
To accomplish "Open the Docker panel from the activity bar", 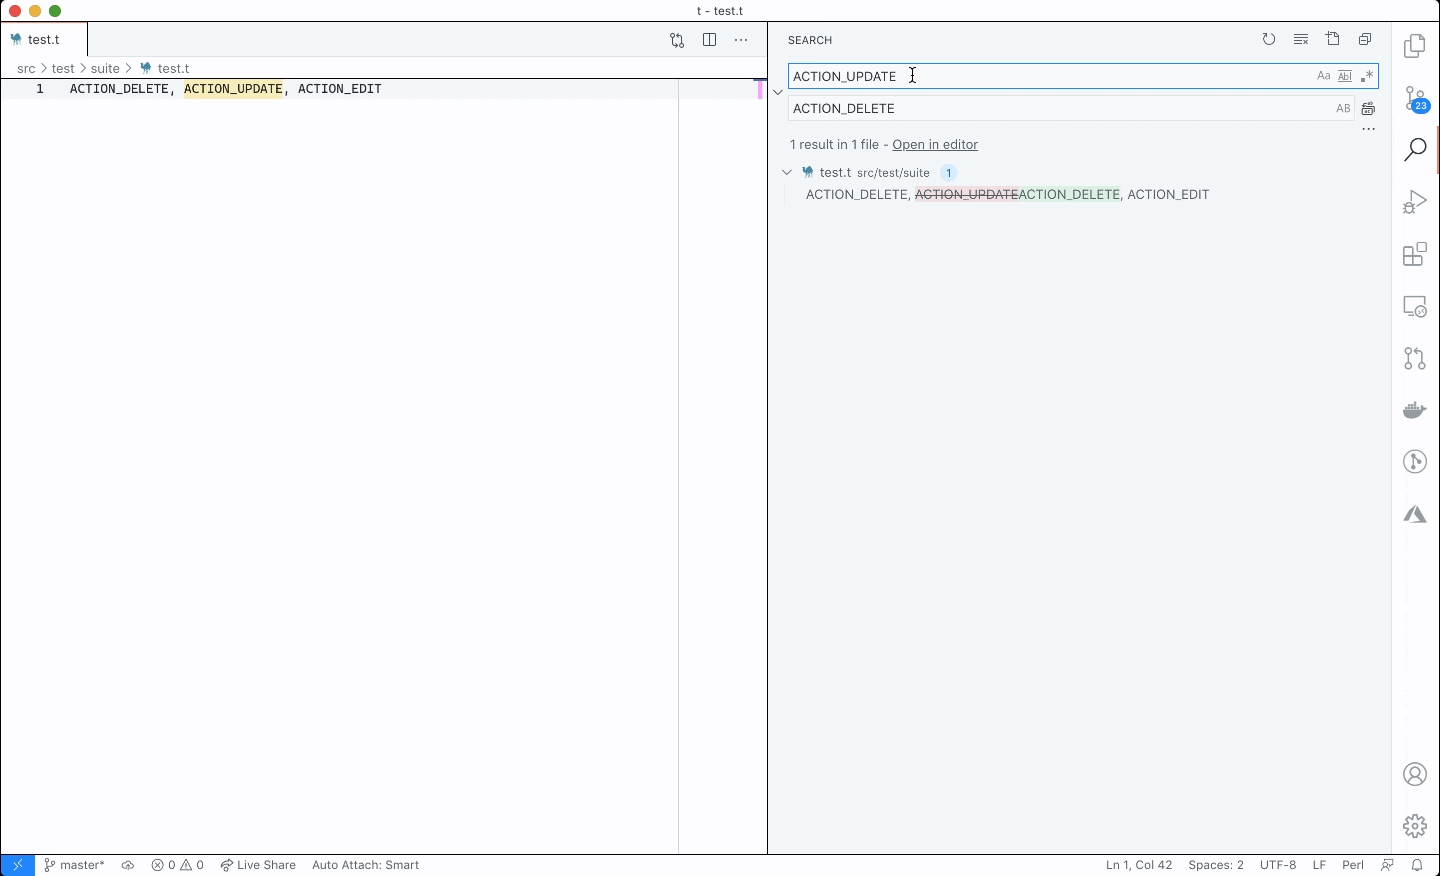I will click(x=1414, y=409).
